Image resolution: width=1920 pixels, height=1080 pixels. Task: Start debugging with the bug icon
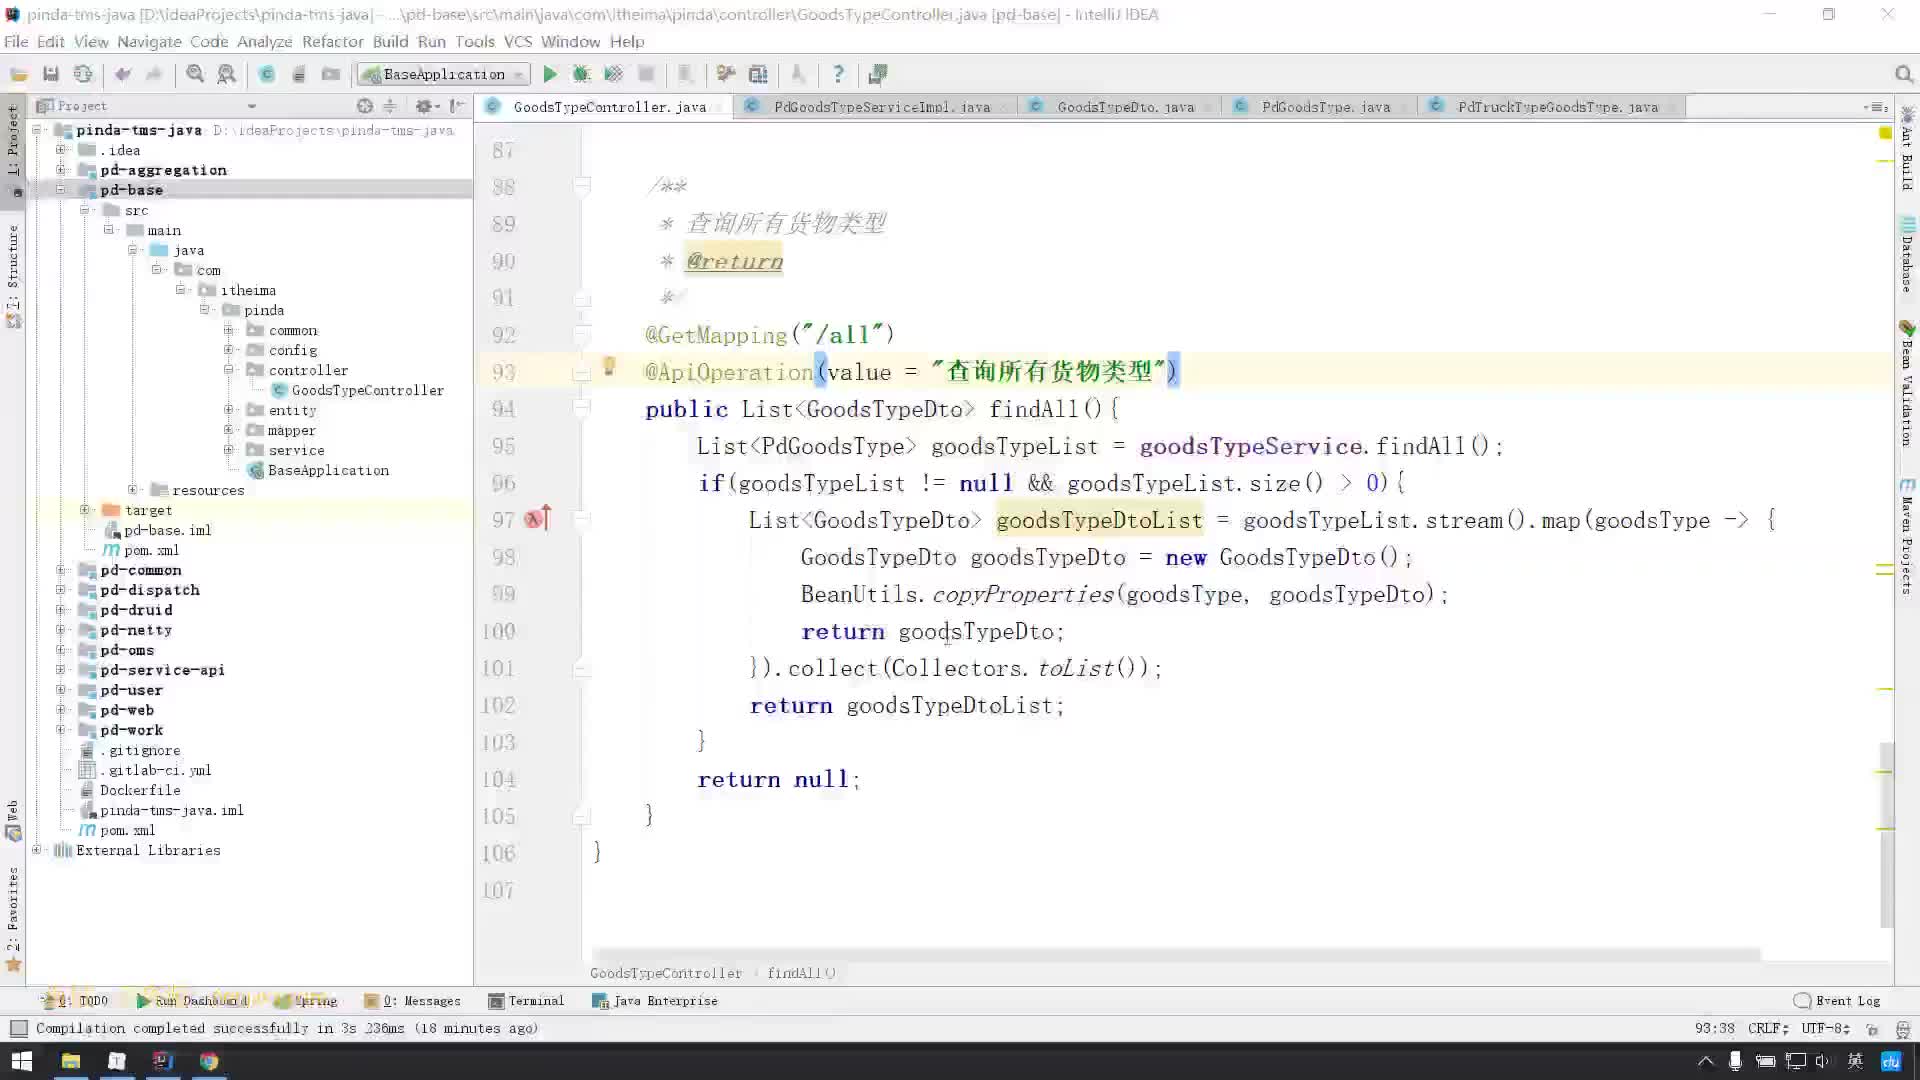(x=581, y=74)
